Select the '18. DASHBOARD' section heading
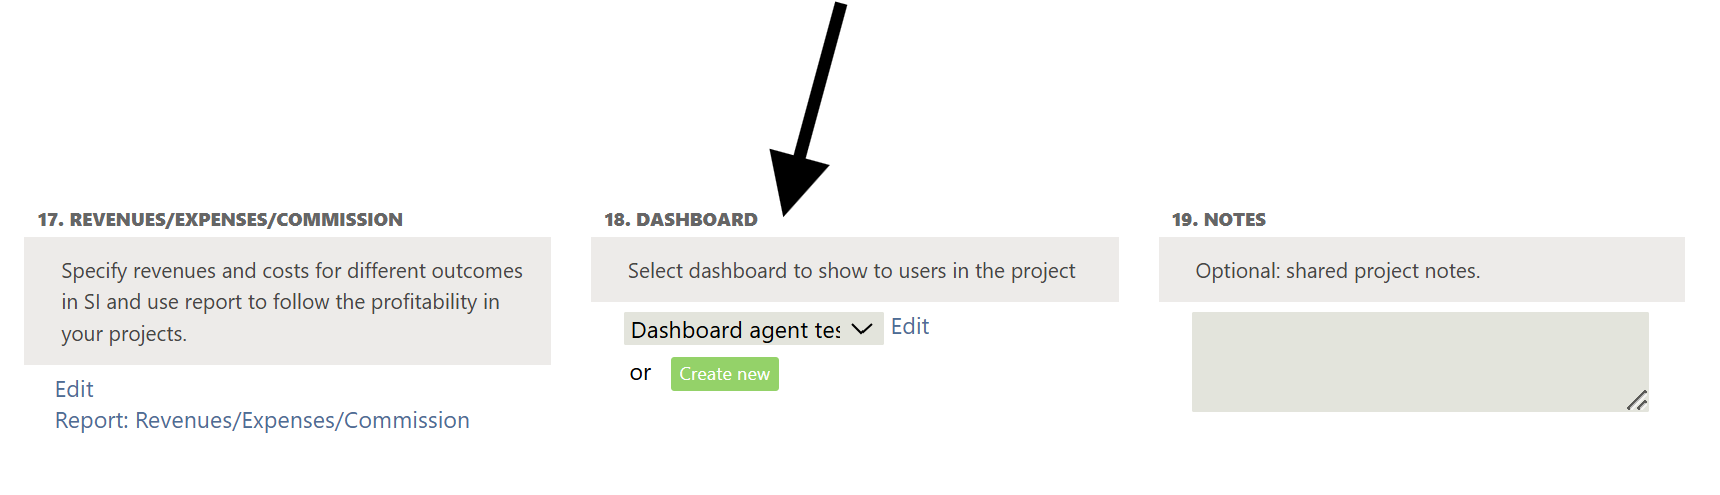The height and width of the screenshot is (495, 1720). (x=681, y=219)
